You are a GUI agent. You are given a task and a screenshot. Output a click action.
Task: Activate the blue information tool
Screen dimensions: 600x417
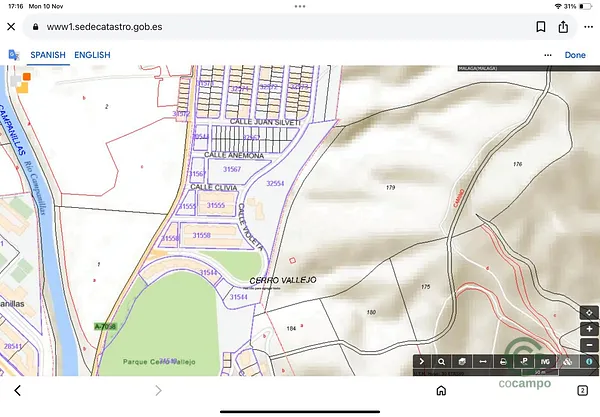coord(589,361)
